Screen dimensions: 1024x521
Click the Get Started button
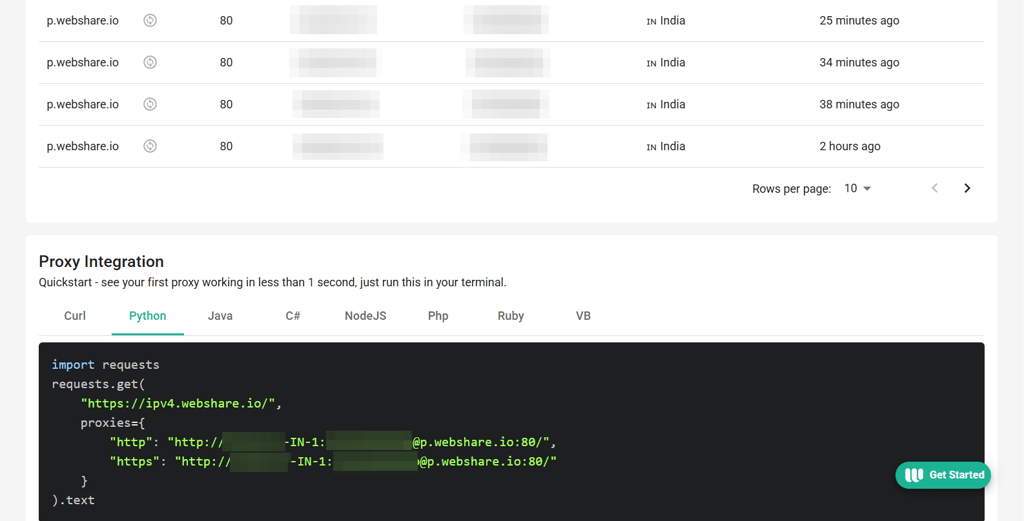943,475
